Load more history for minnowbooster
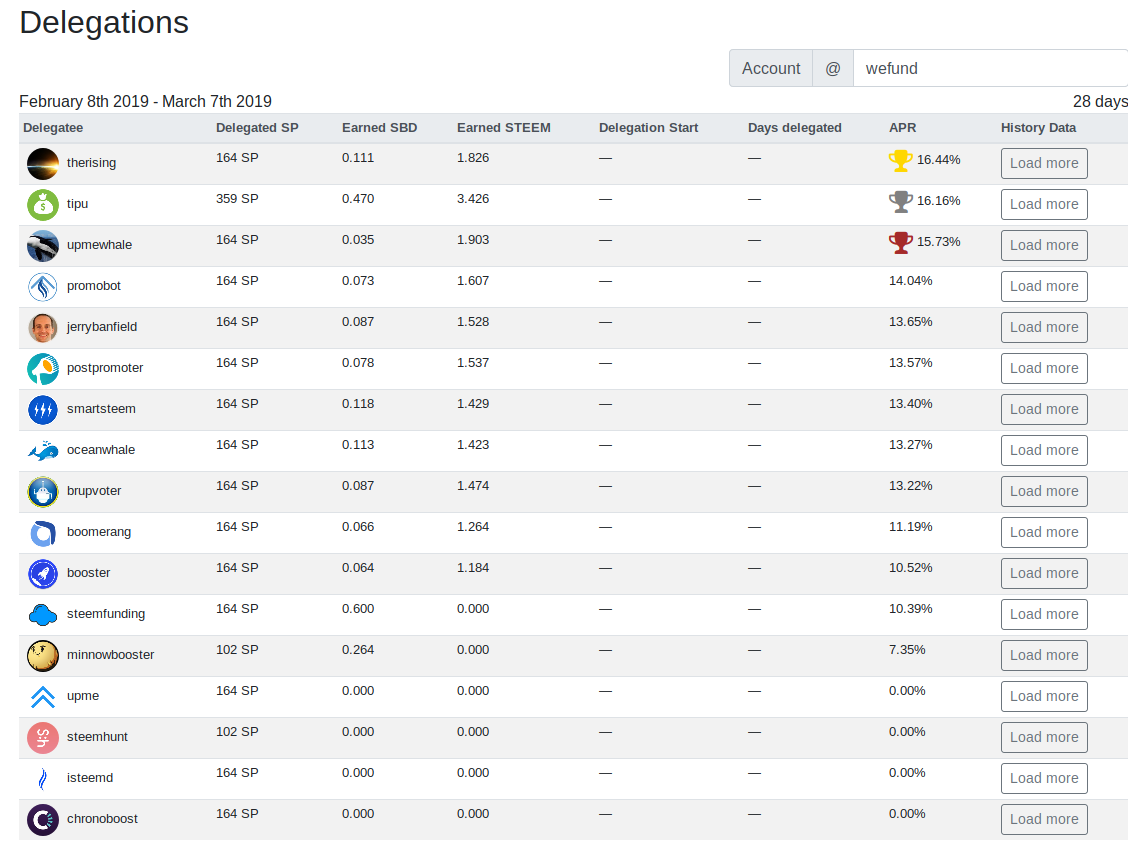Image resolution: width=1128 pixels, height=842 pixels. click(x=1044, y=656)
